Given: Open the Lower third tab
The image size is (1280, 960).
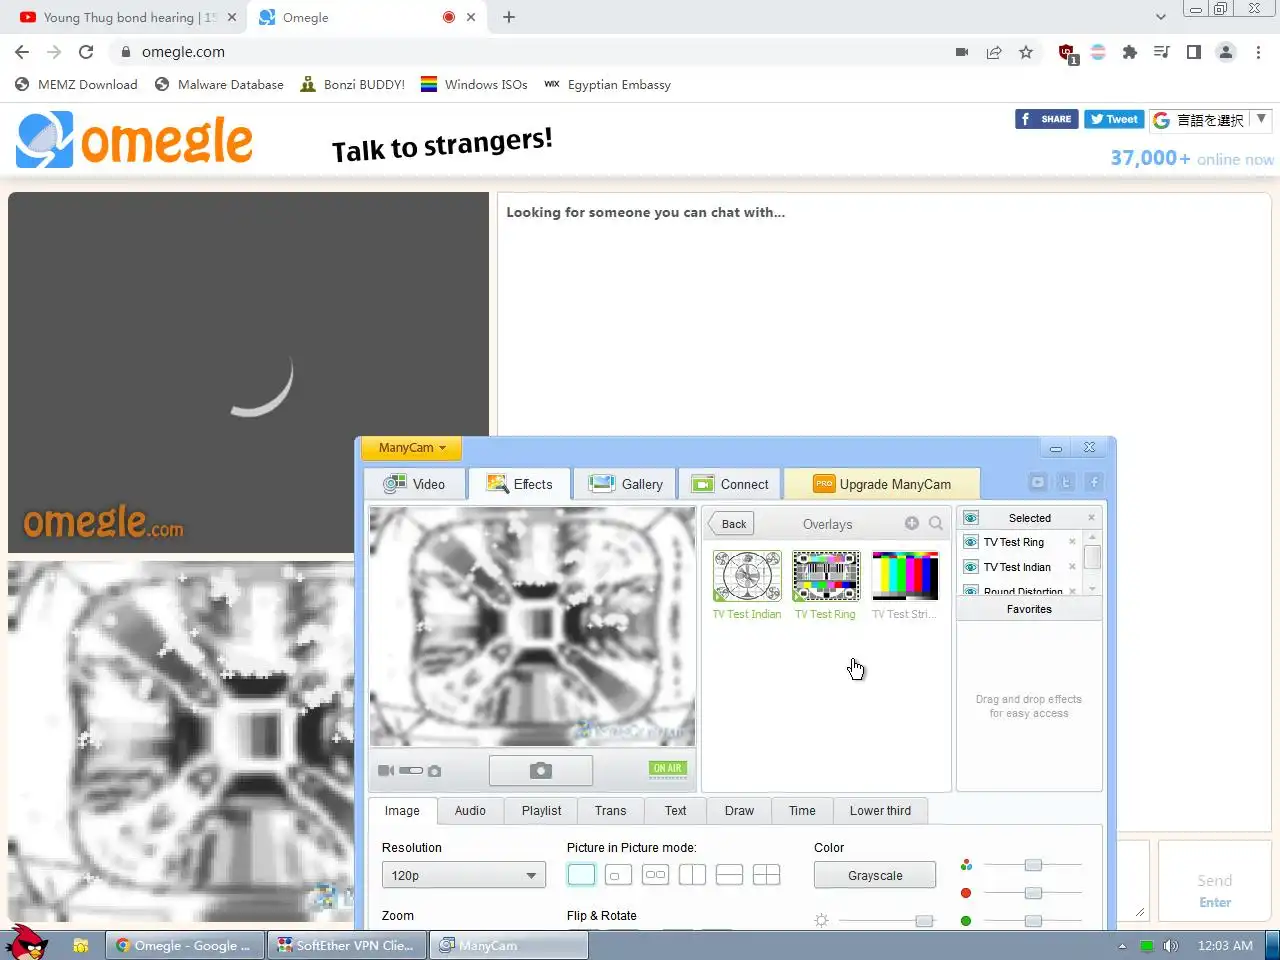Looking at the screenshot, I should click(x=880, y=811).
